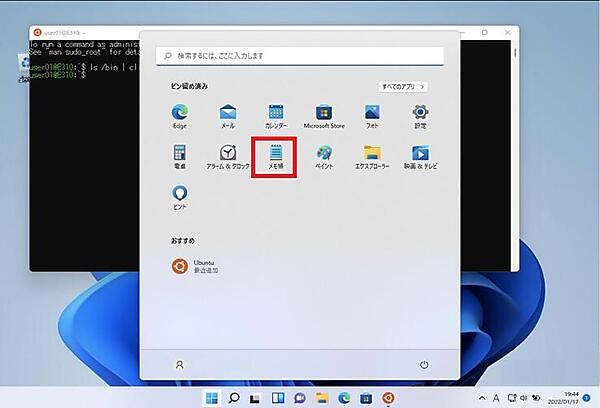Switch to Ubuntu window on taskbar
Screen dimensions: 600x408
pos(388,398)
